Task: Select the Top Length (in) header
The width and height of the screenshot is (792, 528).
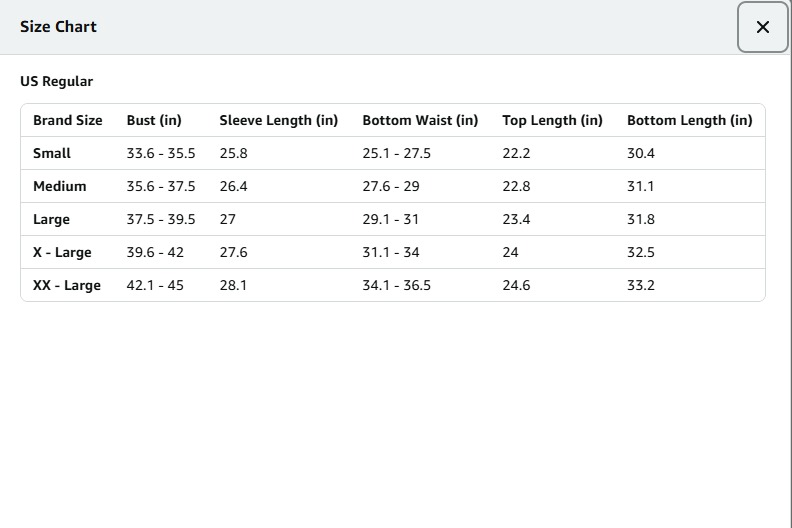Action: point(552,120)
